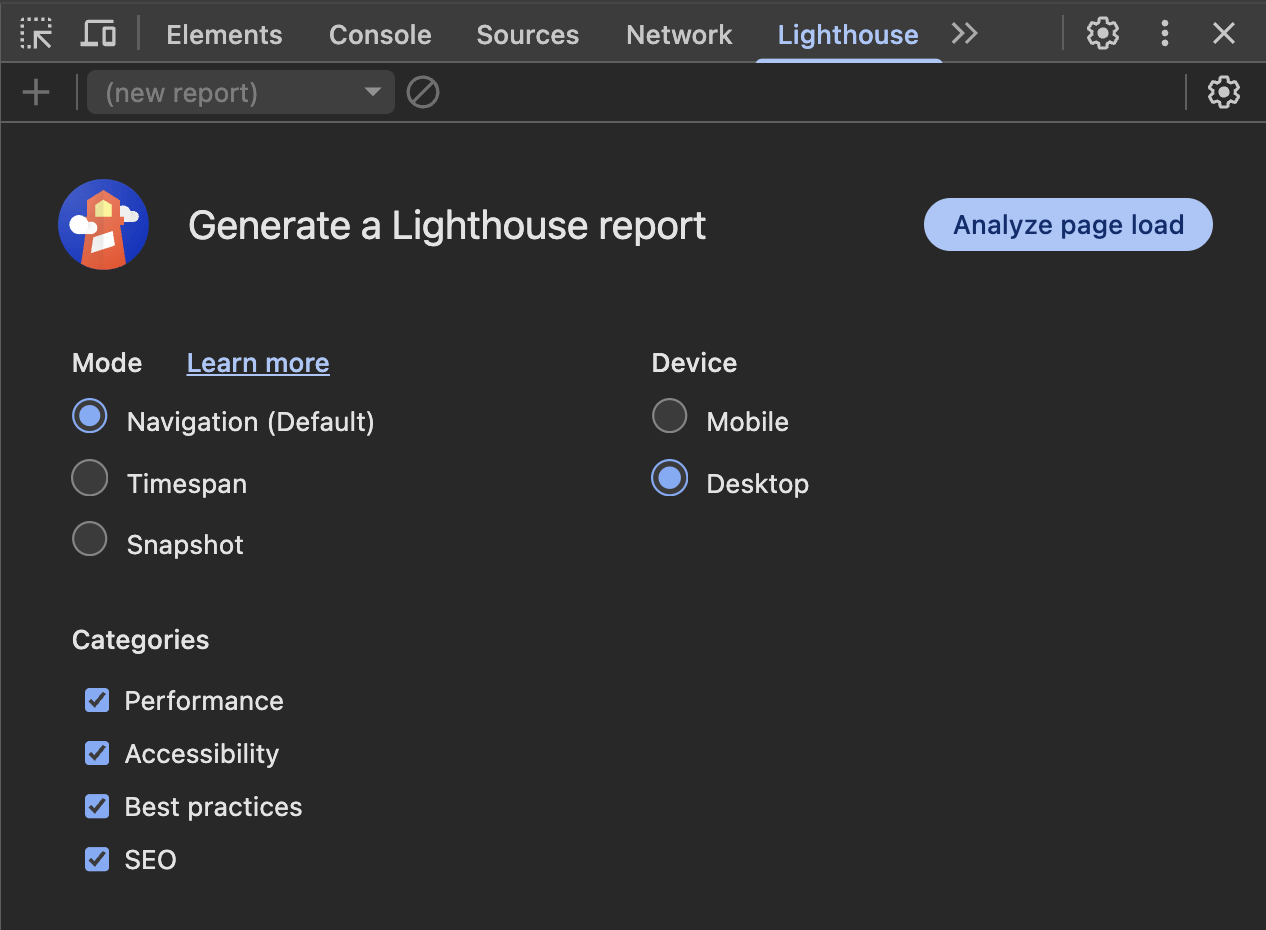
Task: Open the Learn more link
Action: [x=258, y=363]
